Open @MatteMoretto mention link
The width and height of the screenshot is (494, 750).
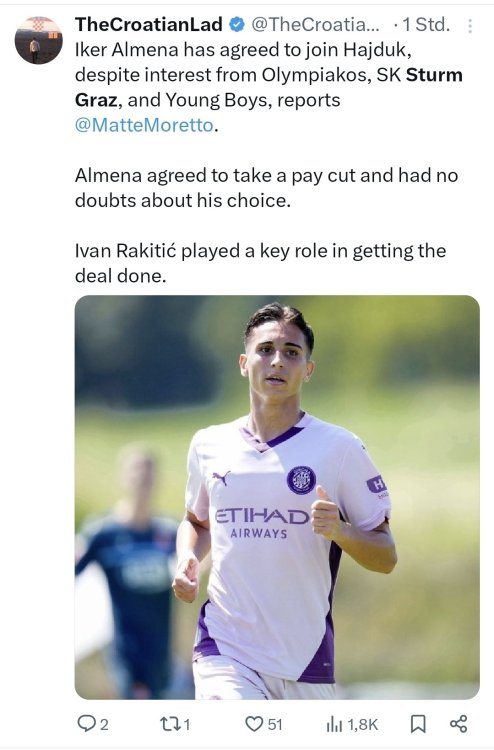coord(144,125)
